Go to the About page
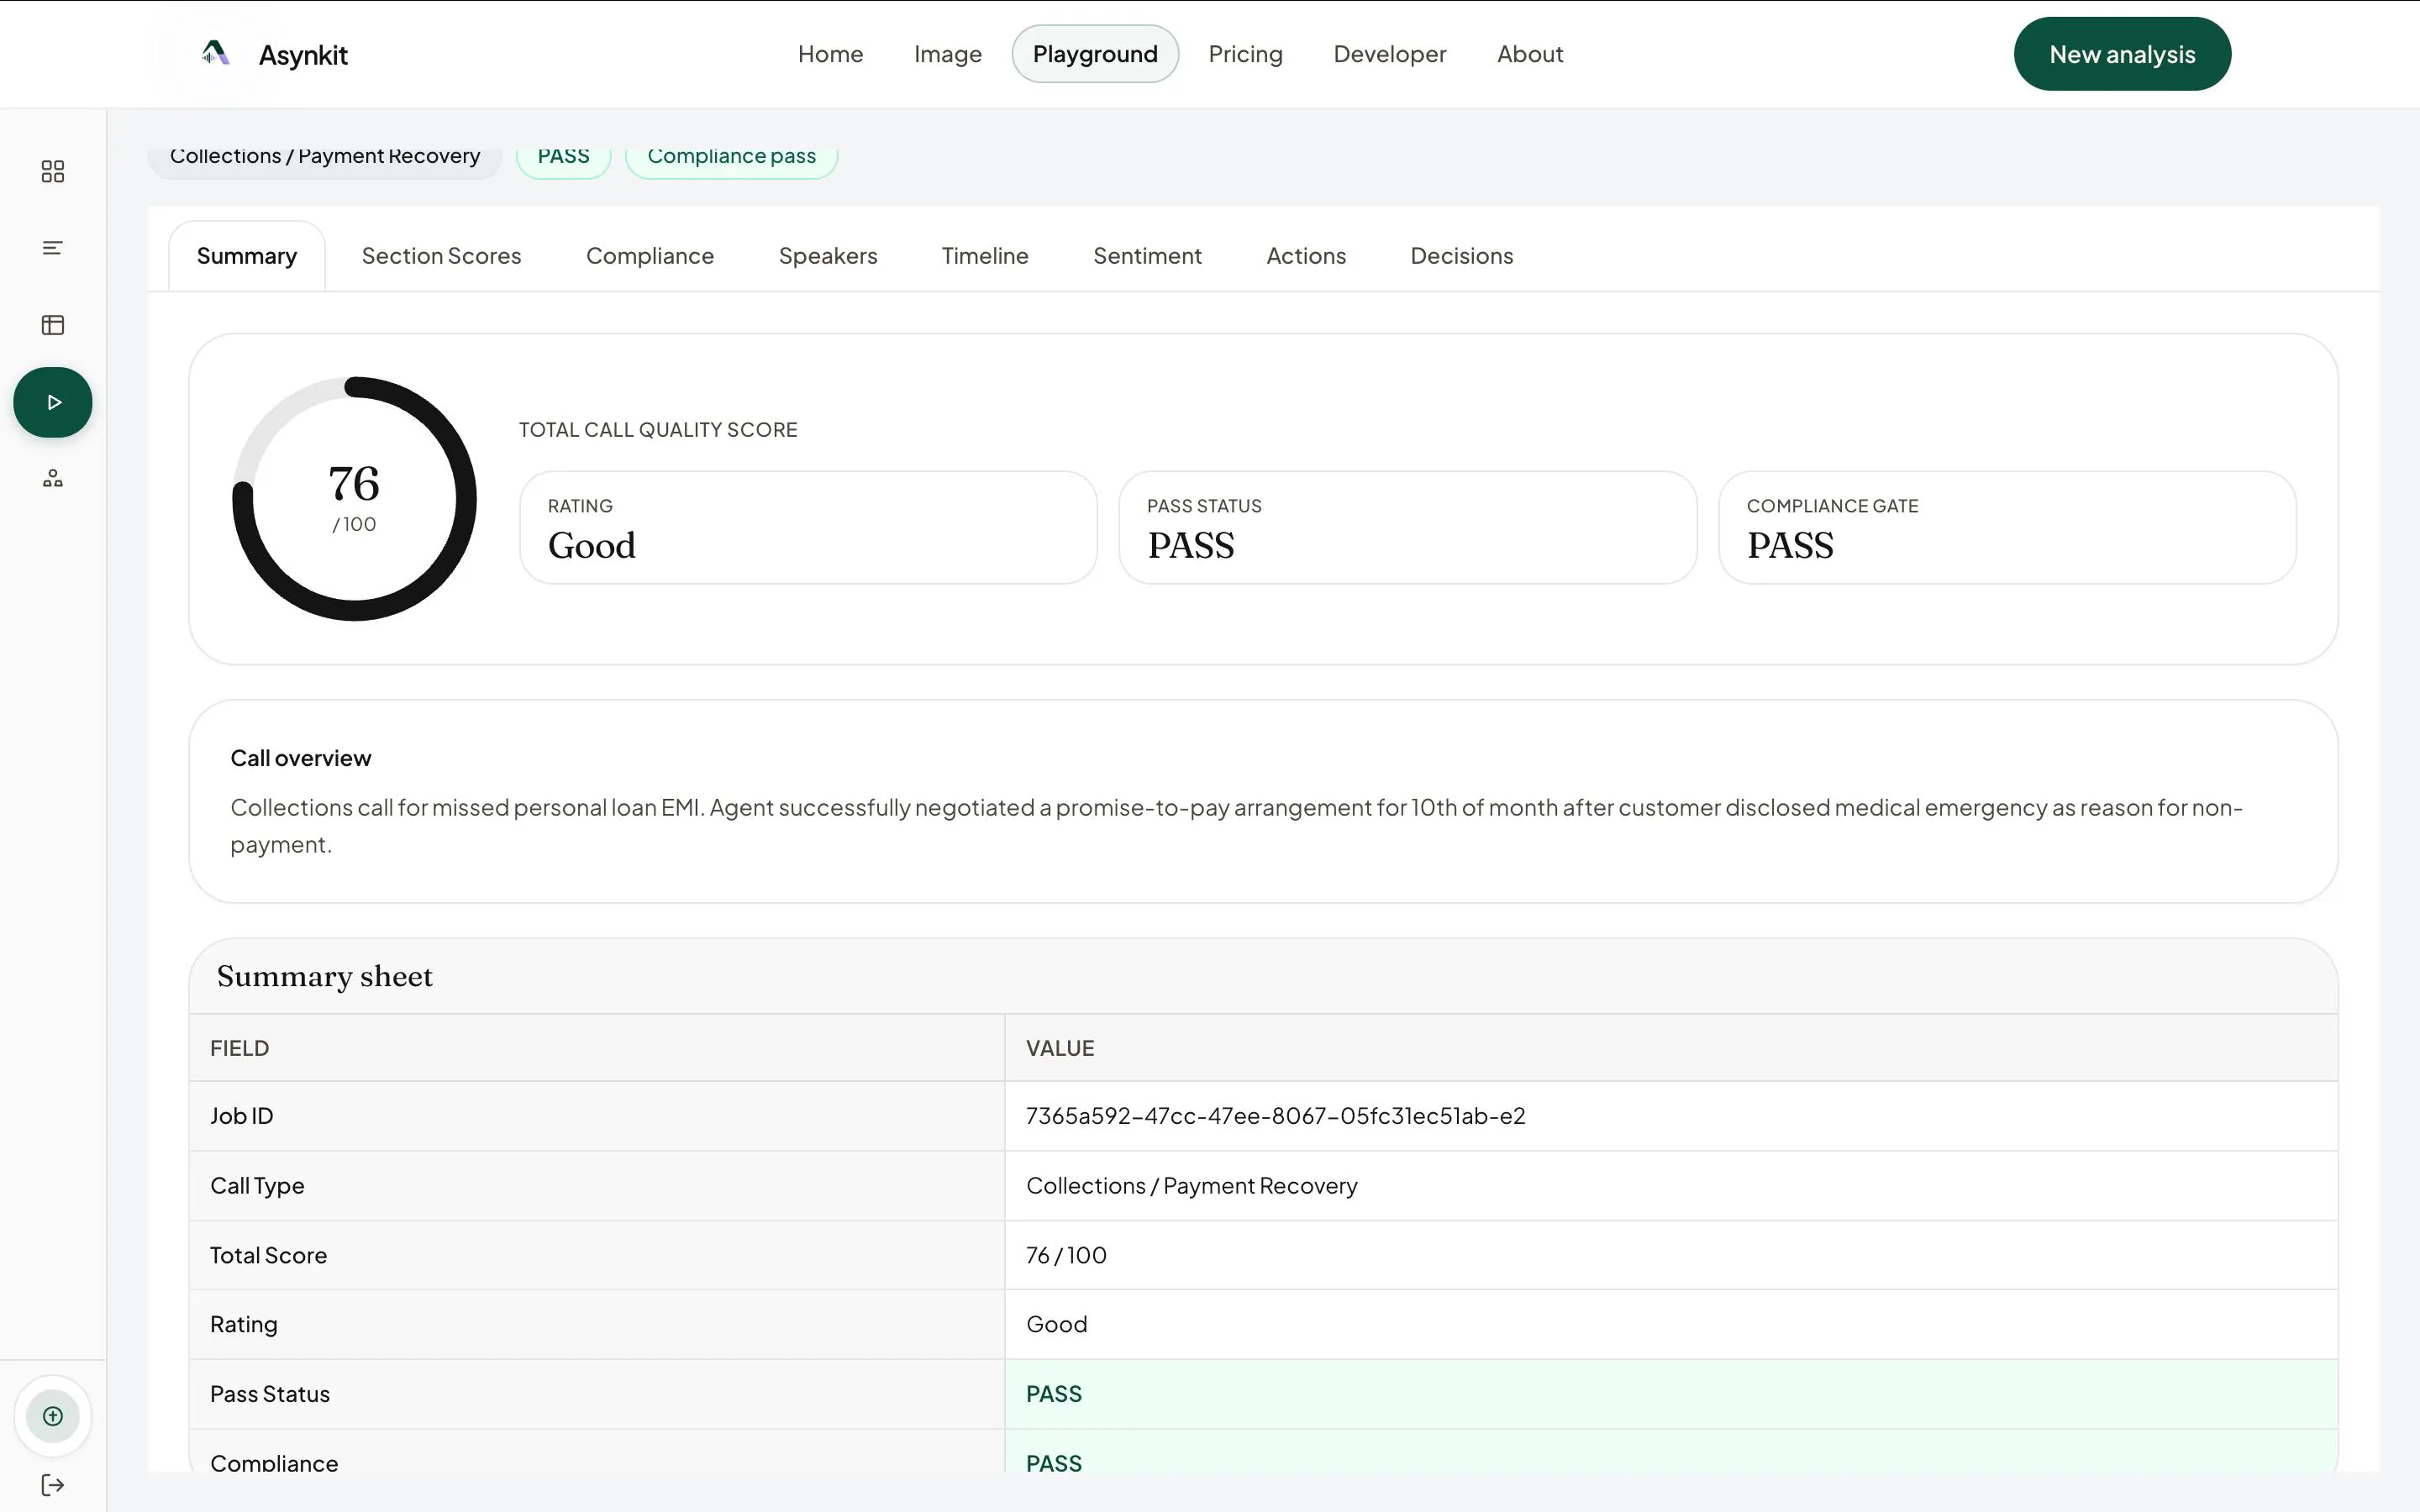Screen dimensions: 2420x1512 point(1529,54)
